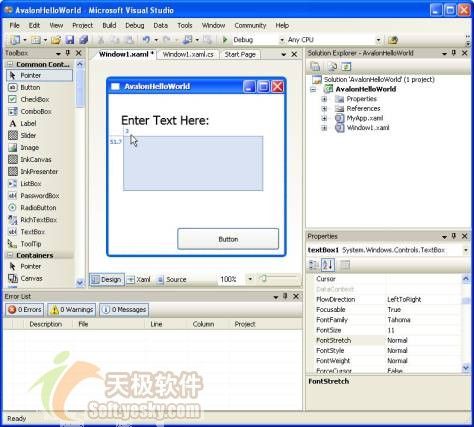Select the text box on the form

193,163
